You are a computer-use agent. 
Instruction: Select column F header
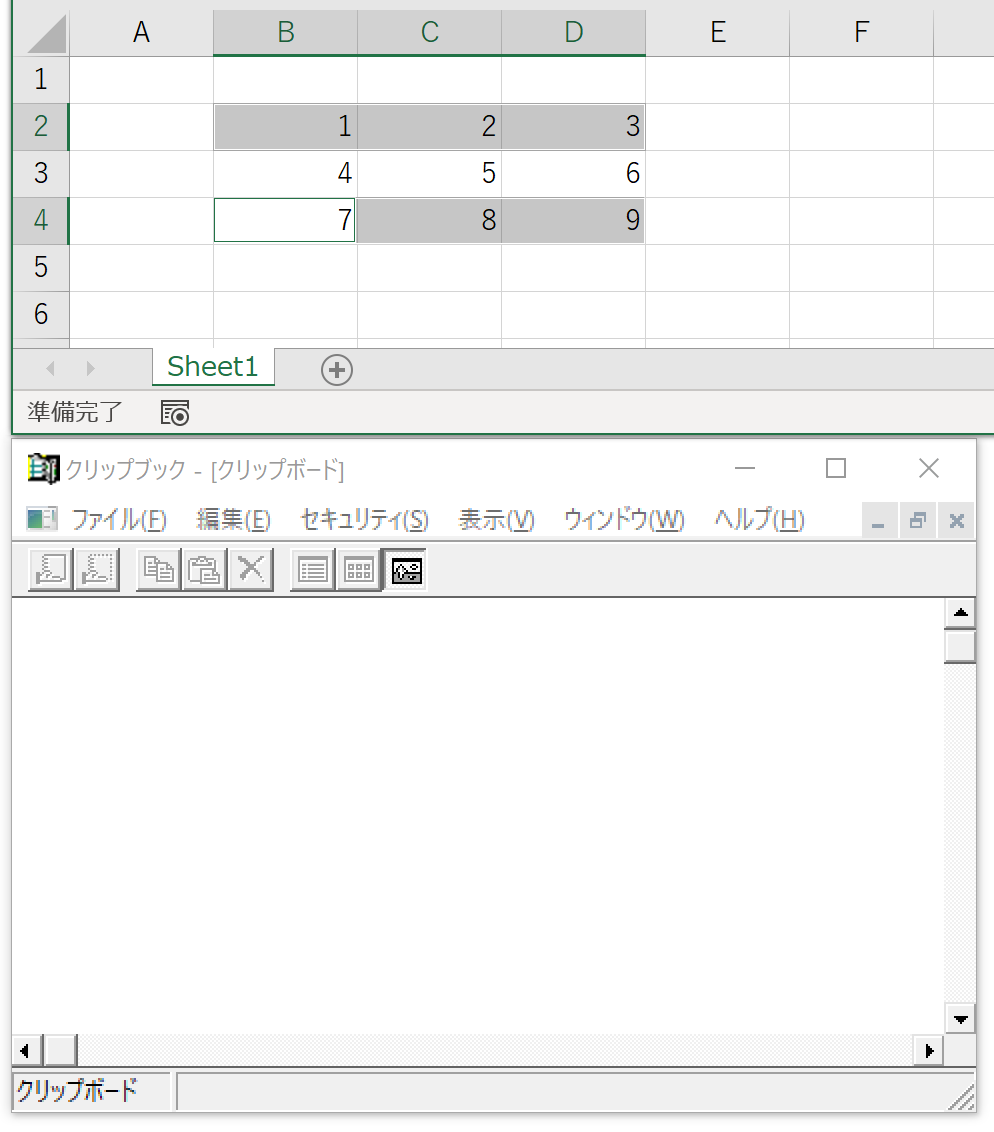861,33
